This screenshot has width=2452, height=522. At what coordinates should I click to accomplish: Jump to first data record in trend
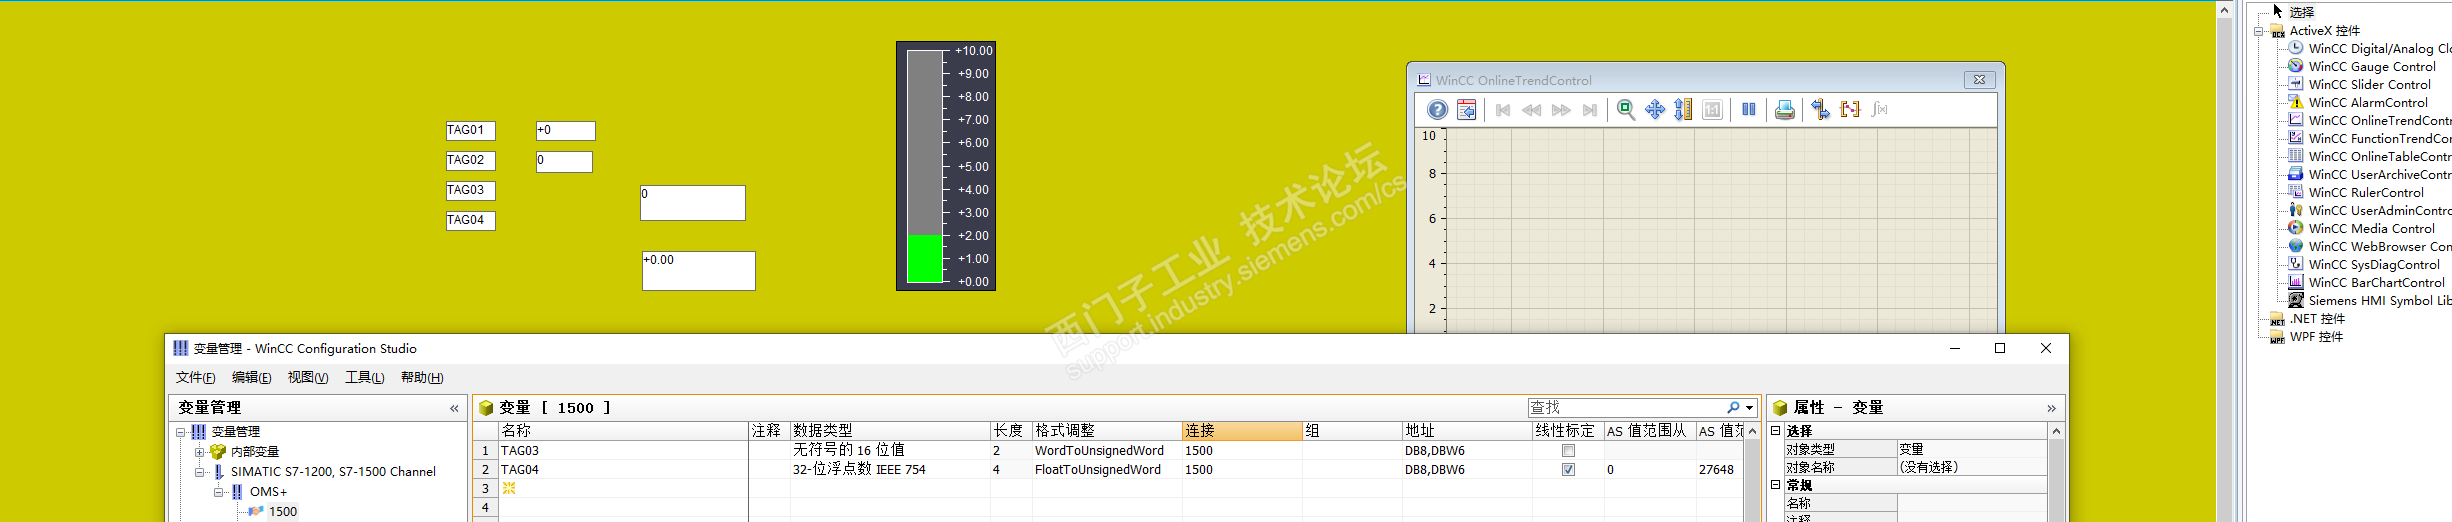point(1503,110)
